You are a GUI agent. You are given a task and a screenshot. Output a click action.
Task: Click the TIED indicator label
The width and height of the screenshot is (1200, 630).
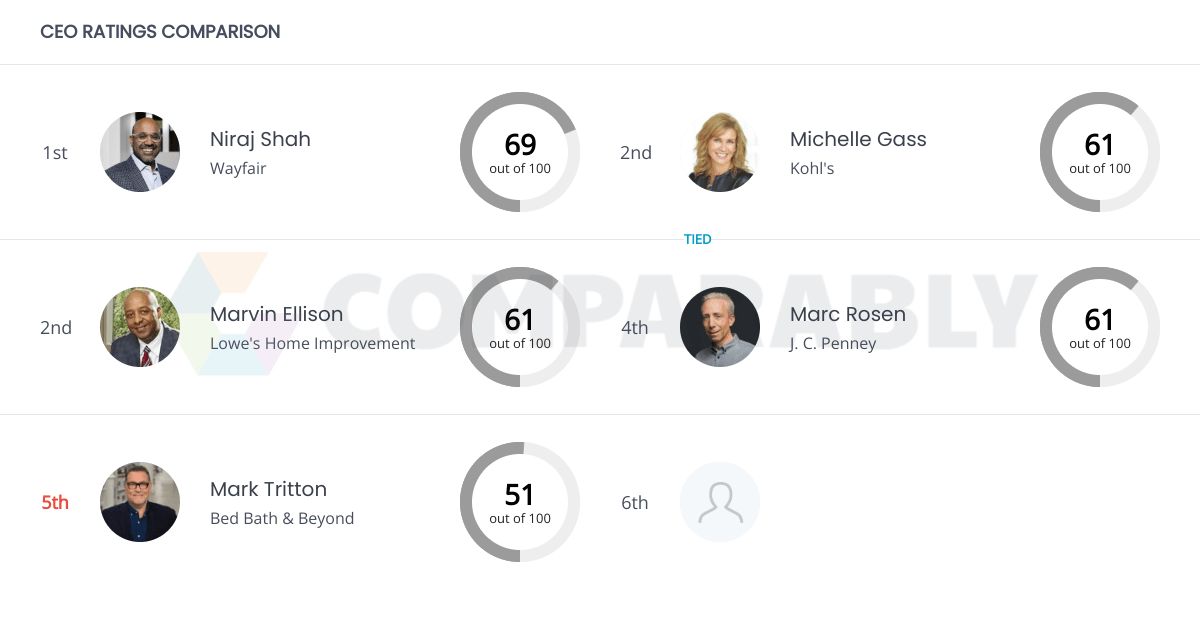click(x=697, y=239)
